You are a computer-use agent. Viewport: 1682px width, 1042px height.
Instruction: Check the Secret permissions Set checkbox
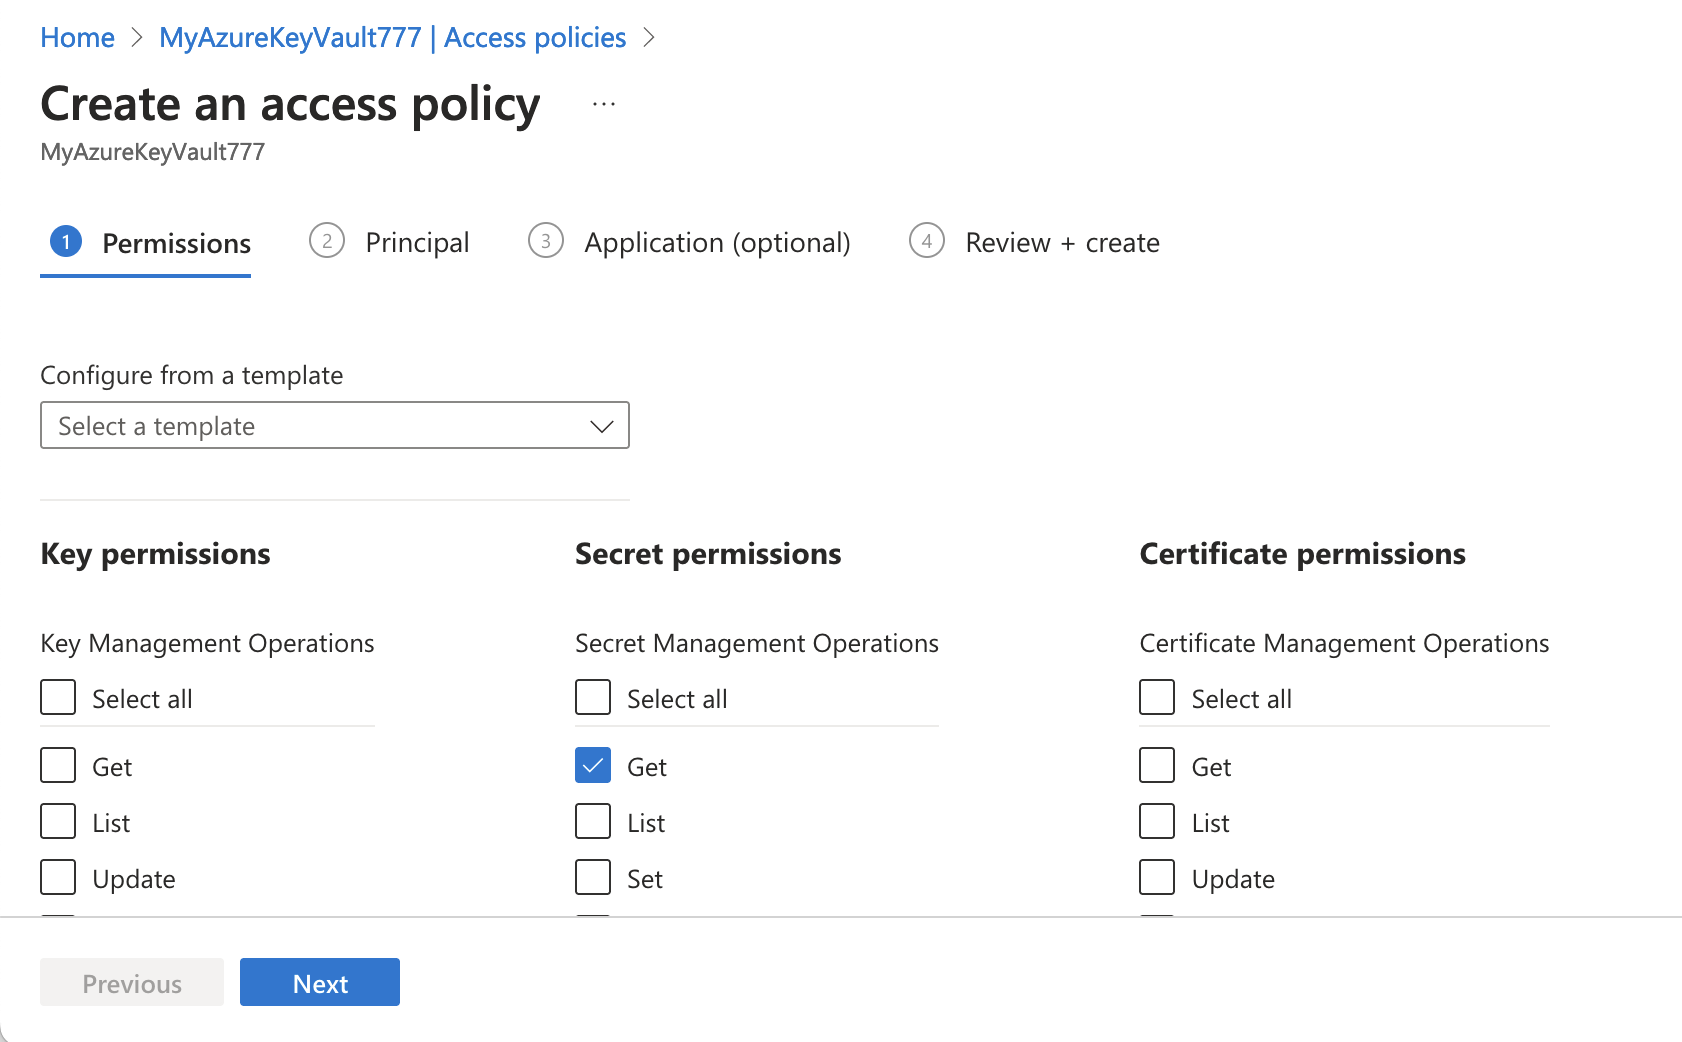tap(593, 877)
